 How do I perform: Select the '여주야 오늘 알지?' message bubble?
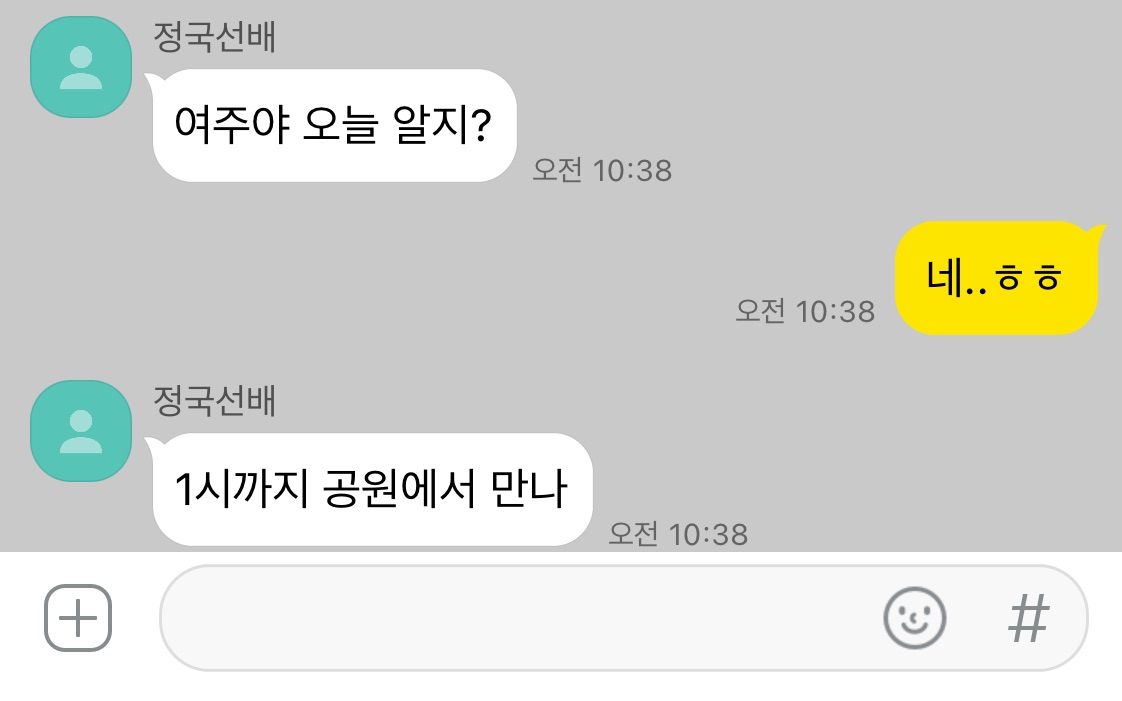(x=334, y=125)
